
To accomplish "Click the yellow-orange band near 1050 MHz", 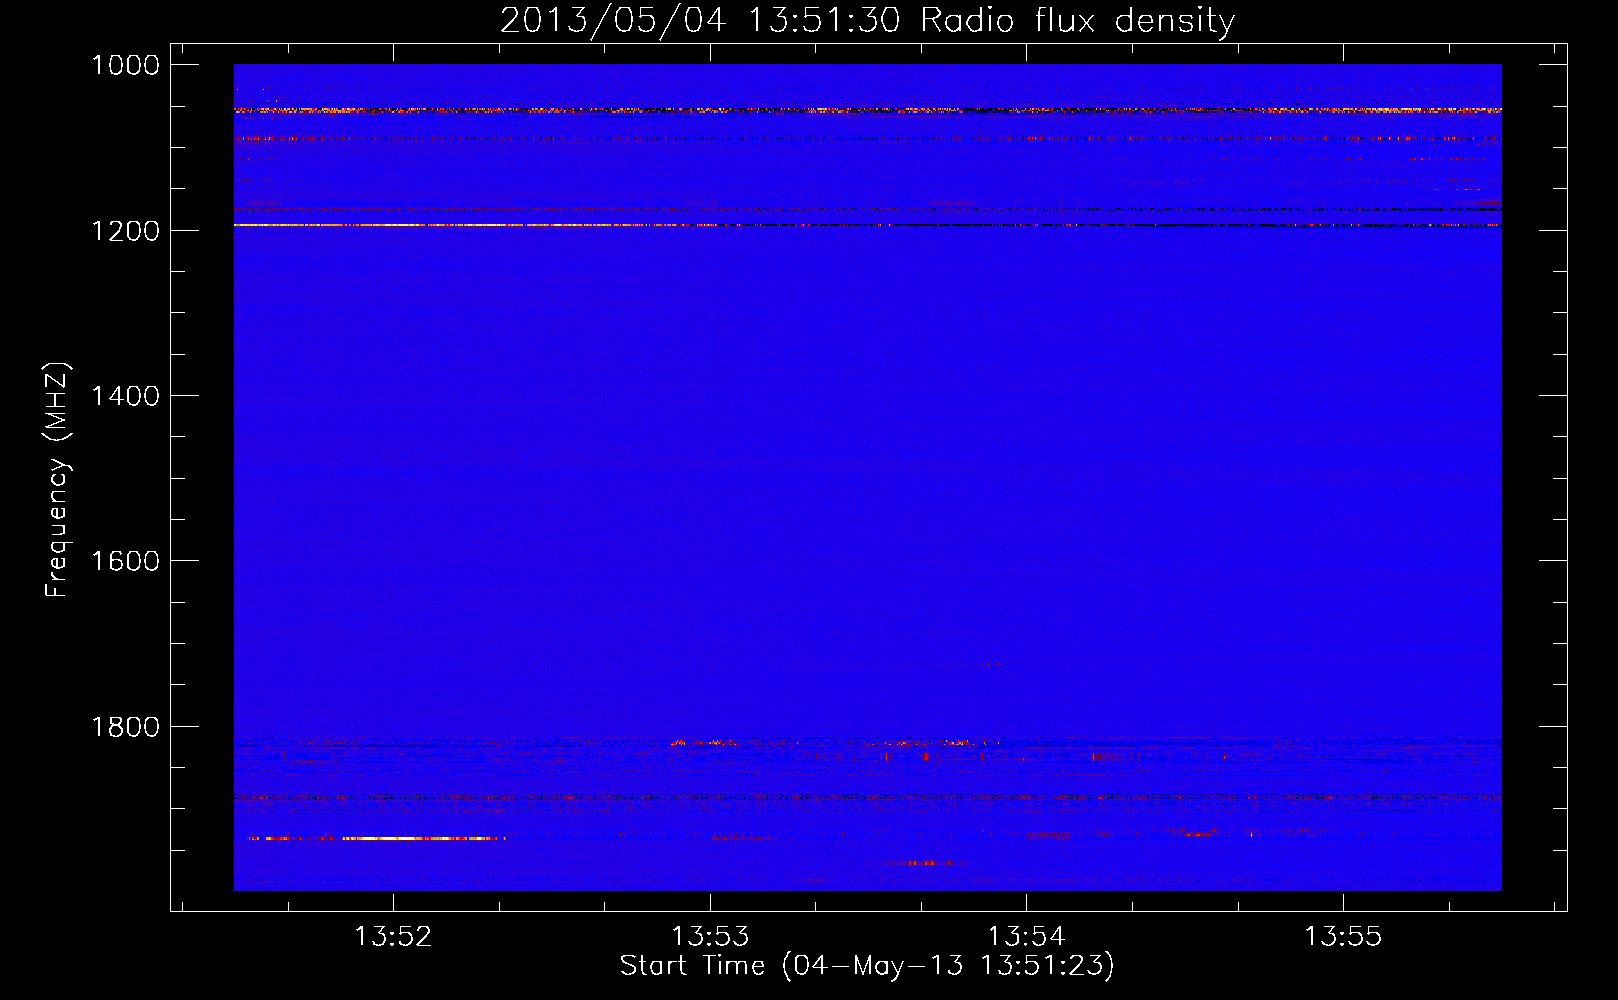I will click(867, 110).
